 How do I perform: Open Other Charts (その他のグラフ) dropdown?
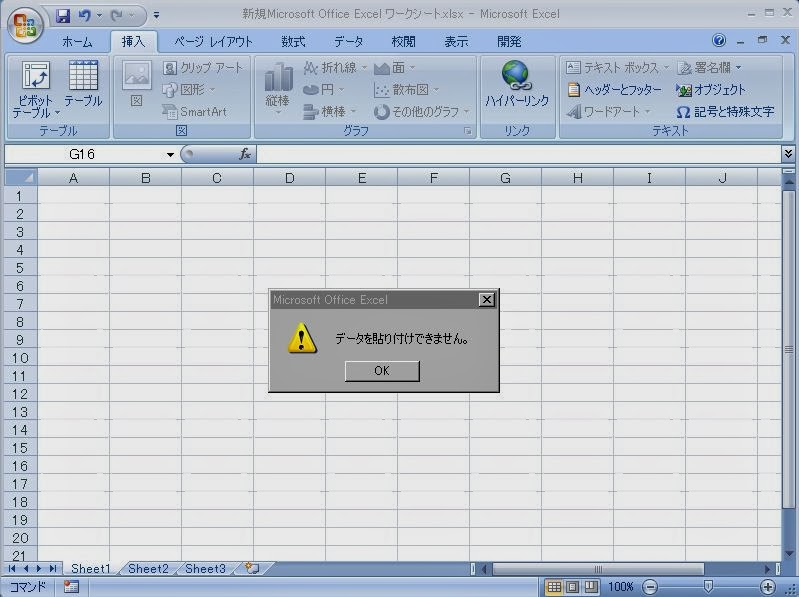pos(421,112)
